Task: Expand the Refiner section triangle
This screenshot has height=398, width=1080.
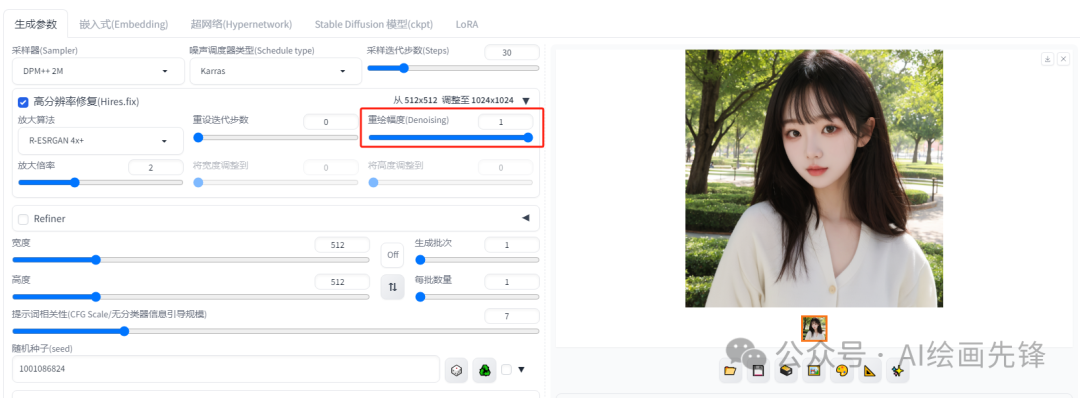Action: click(526, 218)
